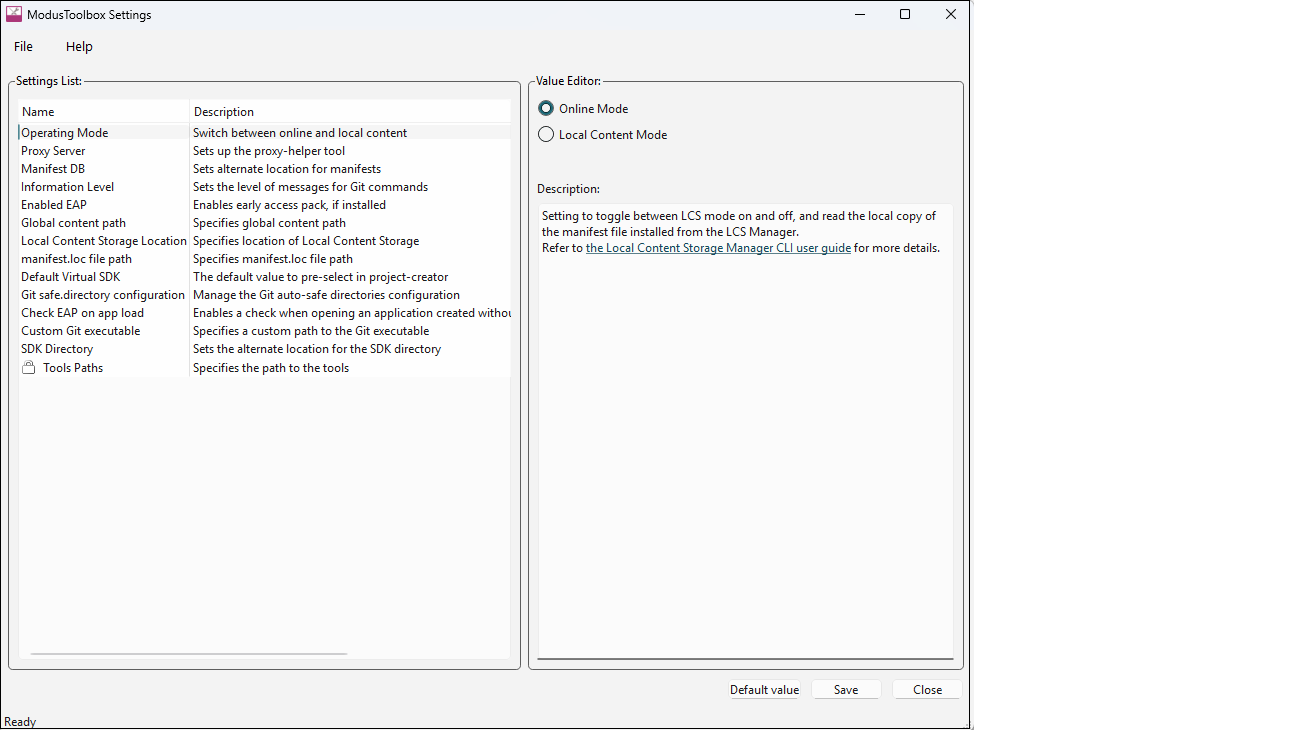Select the Manifest DB setting

[53, 169]
